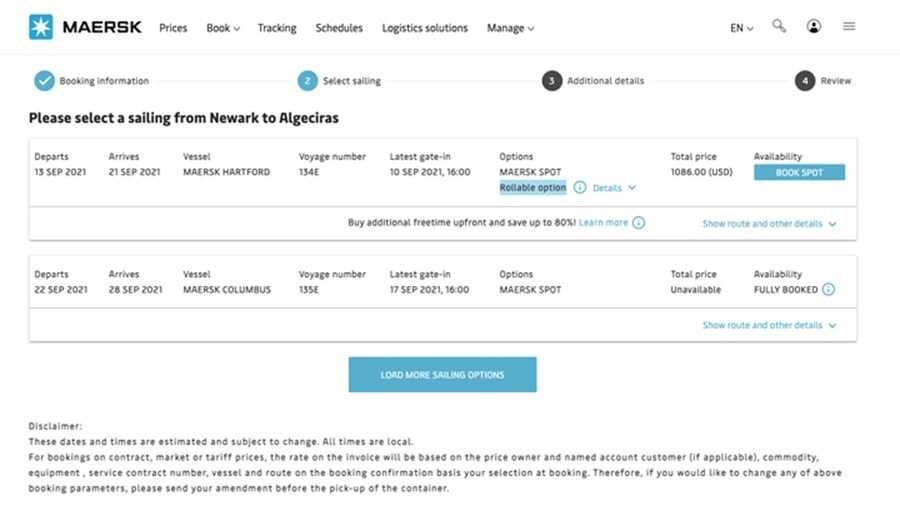Expand Details for Maersk Hartford sailing
The height and width of the screenshot is (506, 900).
click(614, 188)
